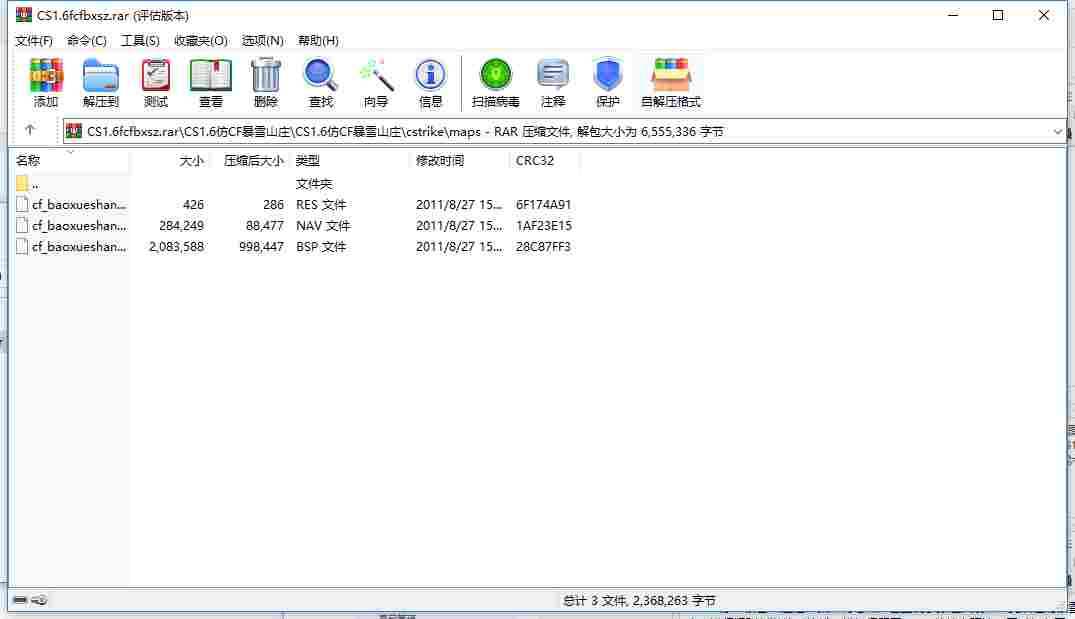Click status text 总计 3 文件
Viewport: 1075px width, 619px height.
tap(594, 600)
